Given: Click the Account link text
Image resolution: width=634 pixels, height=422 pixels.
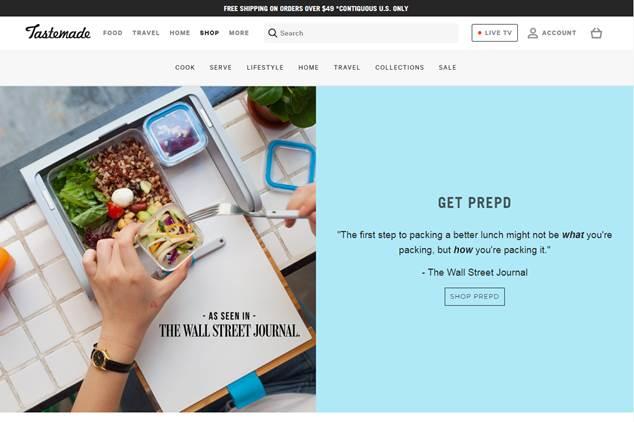Looking at the screenshot, I should (559, 33).
